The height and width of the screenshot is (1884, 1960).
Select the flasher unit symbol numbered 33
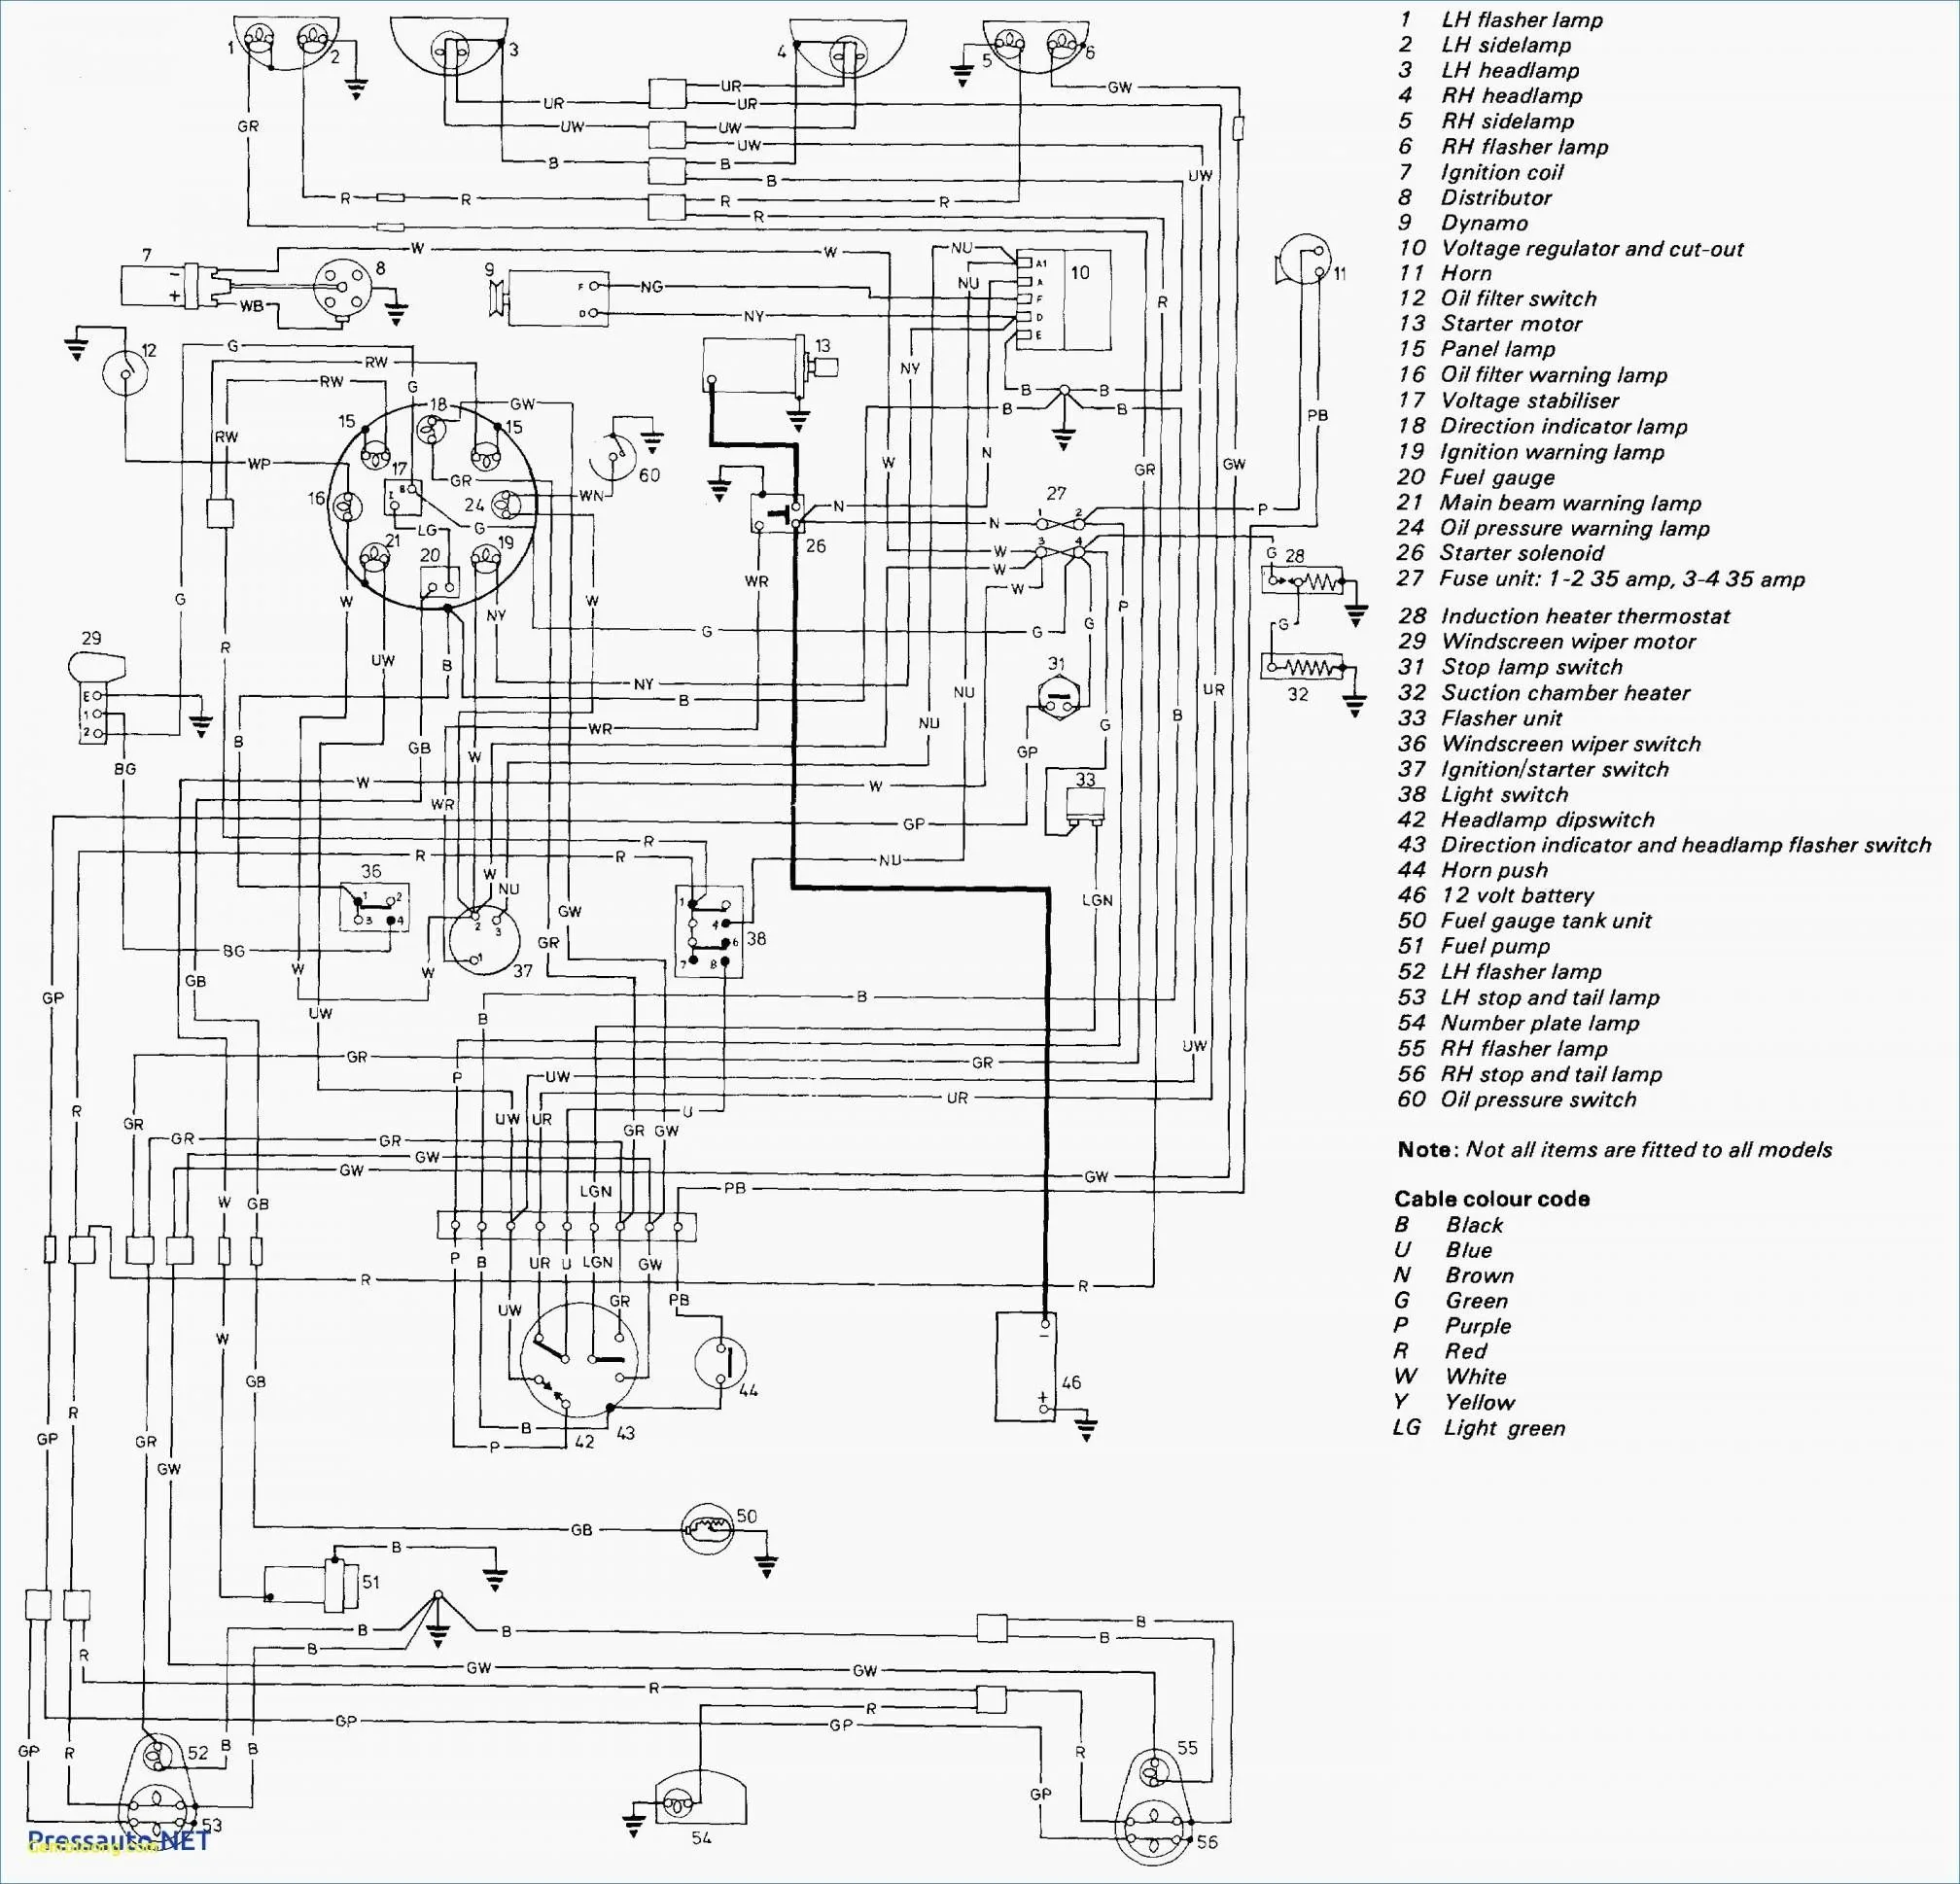(x=1086, y=806)
